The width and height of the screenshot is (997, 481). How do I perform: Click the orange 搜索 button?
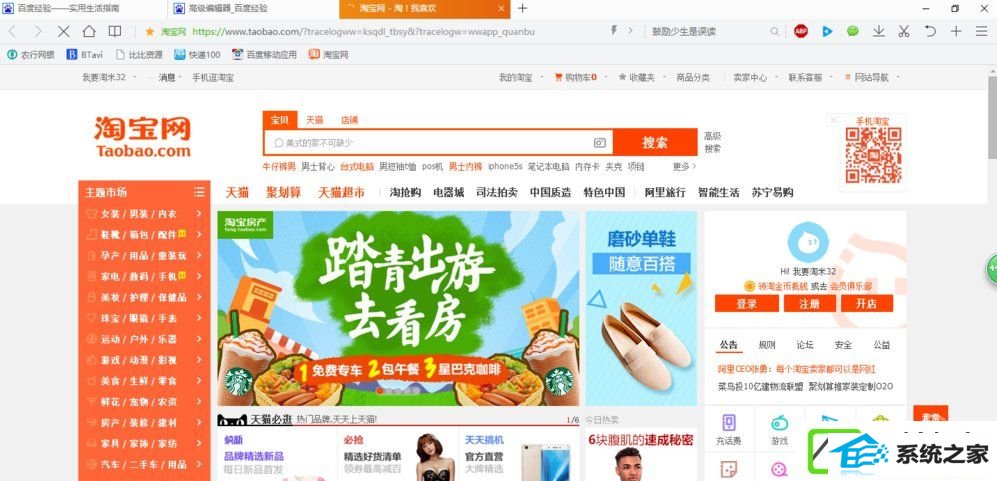pos(655,142)
